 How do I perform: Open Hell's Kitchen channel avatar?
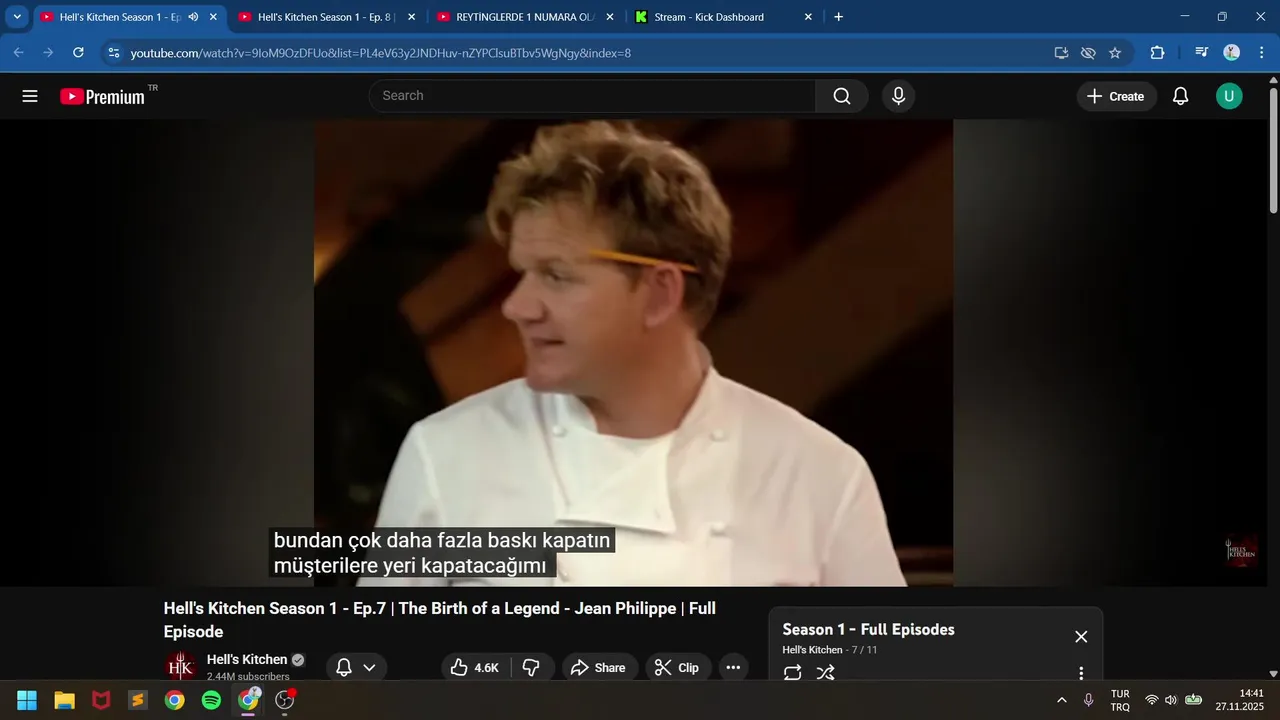(x=181, y=667)
